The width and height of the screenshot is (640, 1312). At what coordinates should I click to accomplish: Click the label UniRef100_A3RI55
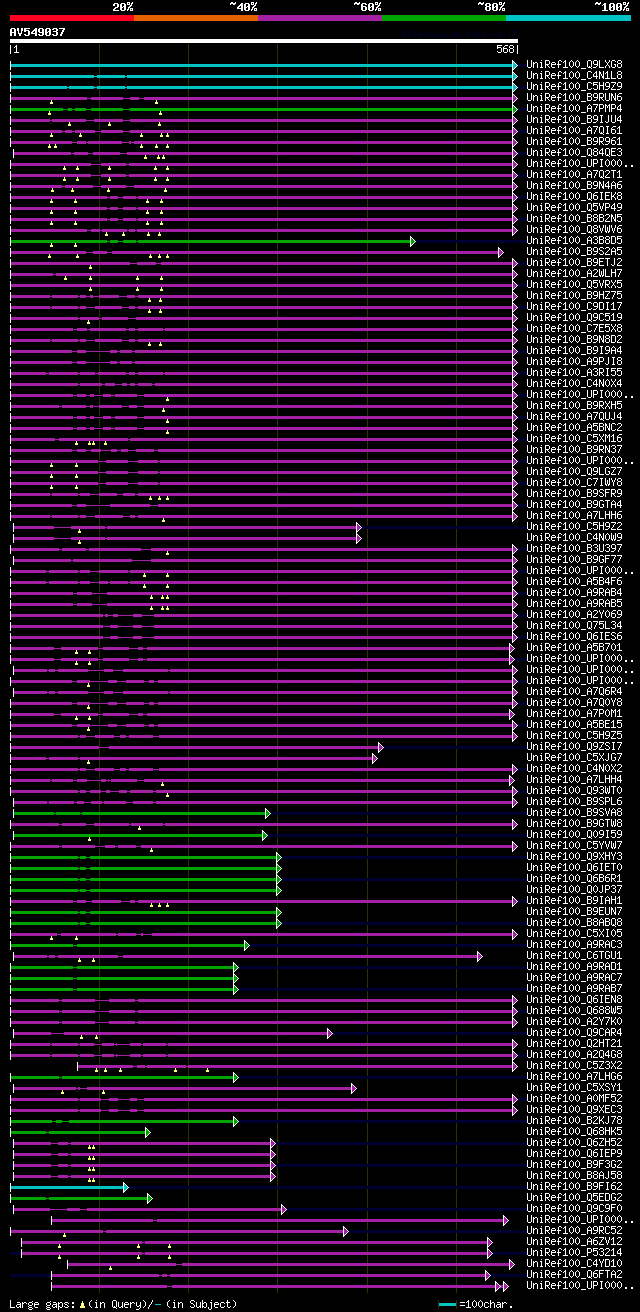[574, 372]
